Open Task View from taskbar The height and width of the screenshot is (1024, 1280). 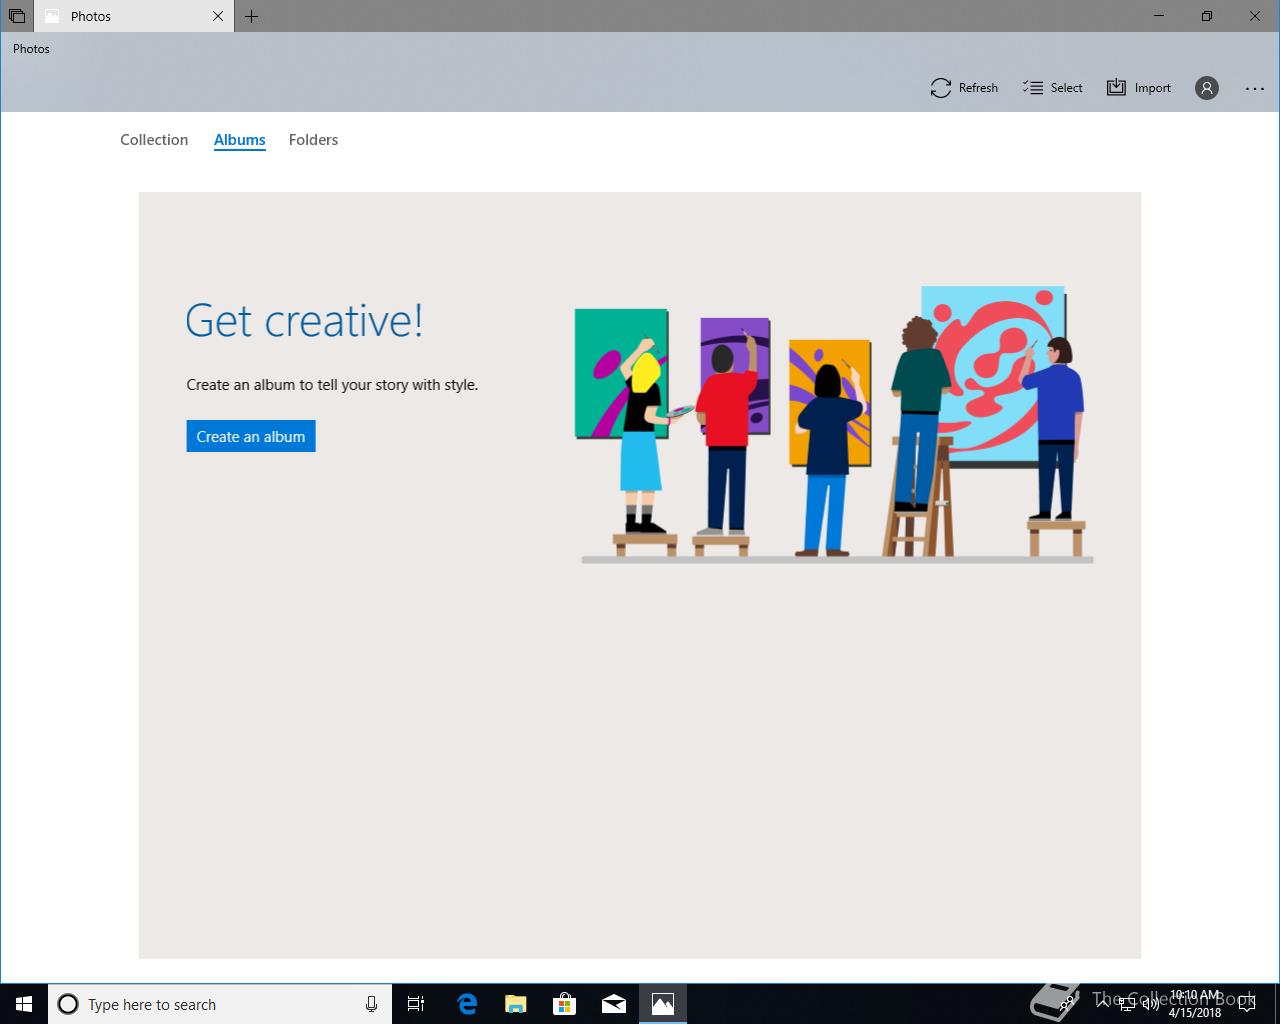(x=416, y=1004)
